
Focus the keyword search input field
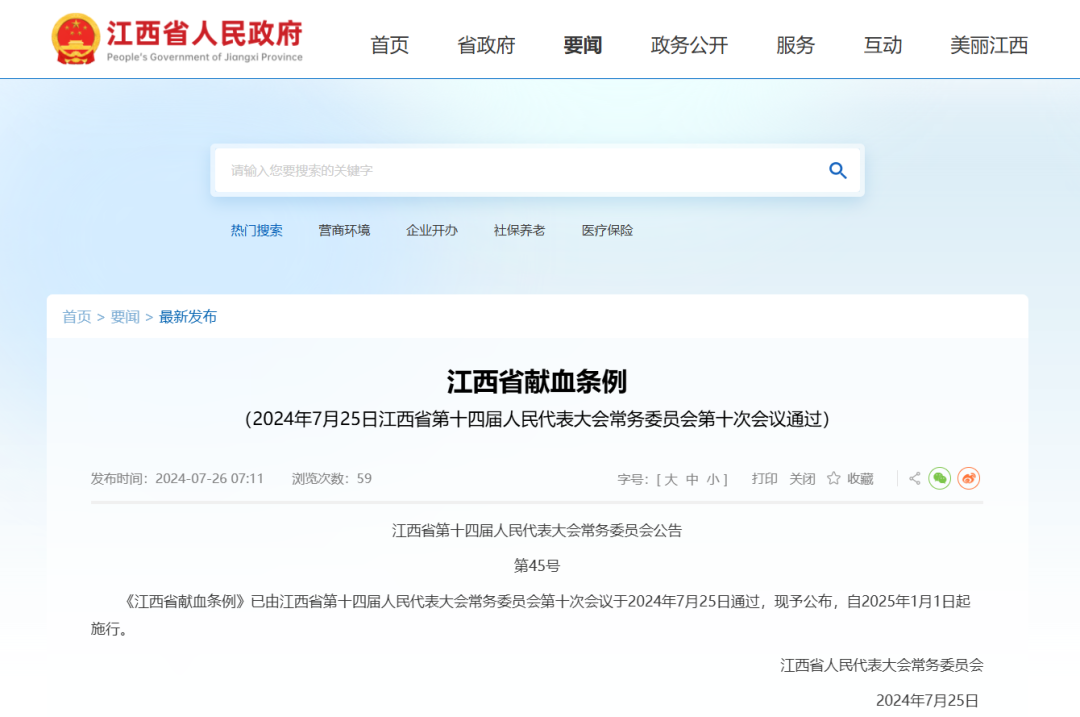click(520, 171)
